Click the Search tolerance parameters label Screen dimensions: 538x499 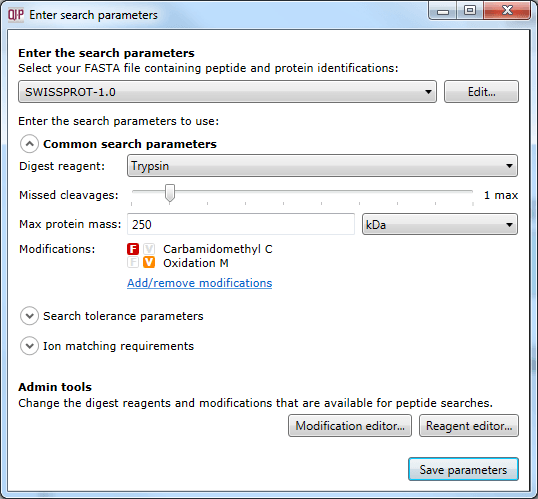[x=123, y=316]
